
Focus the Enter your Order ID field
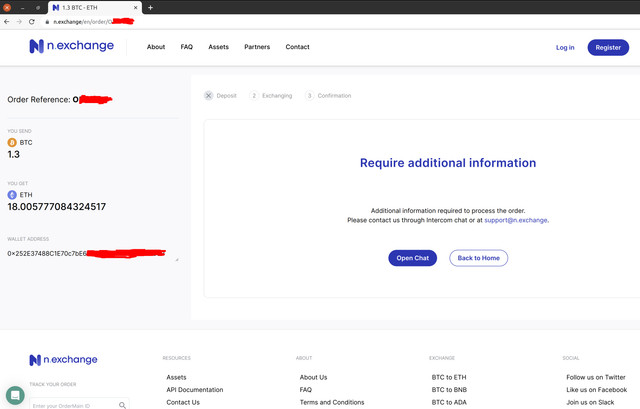coord(79,405)
